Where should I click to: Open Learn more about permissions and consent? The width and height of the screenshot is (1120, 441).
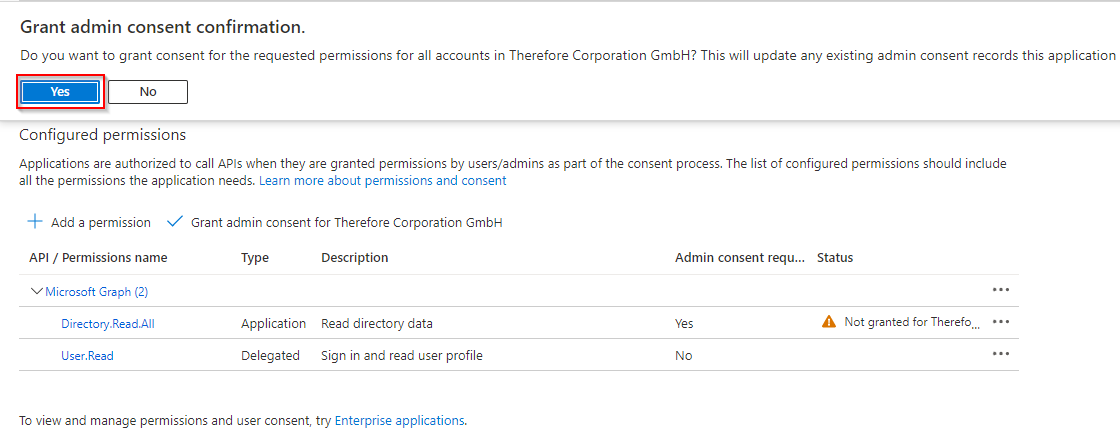(382, 181)
